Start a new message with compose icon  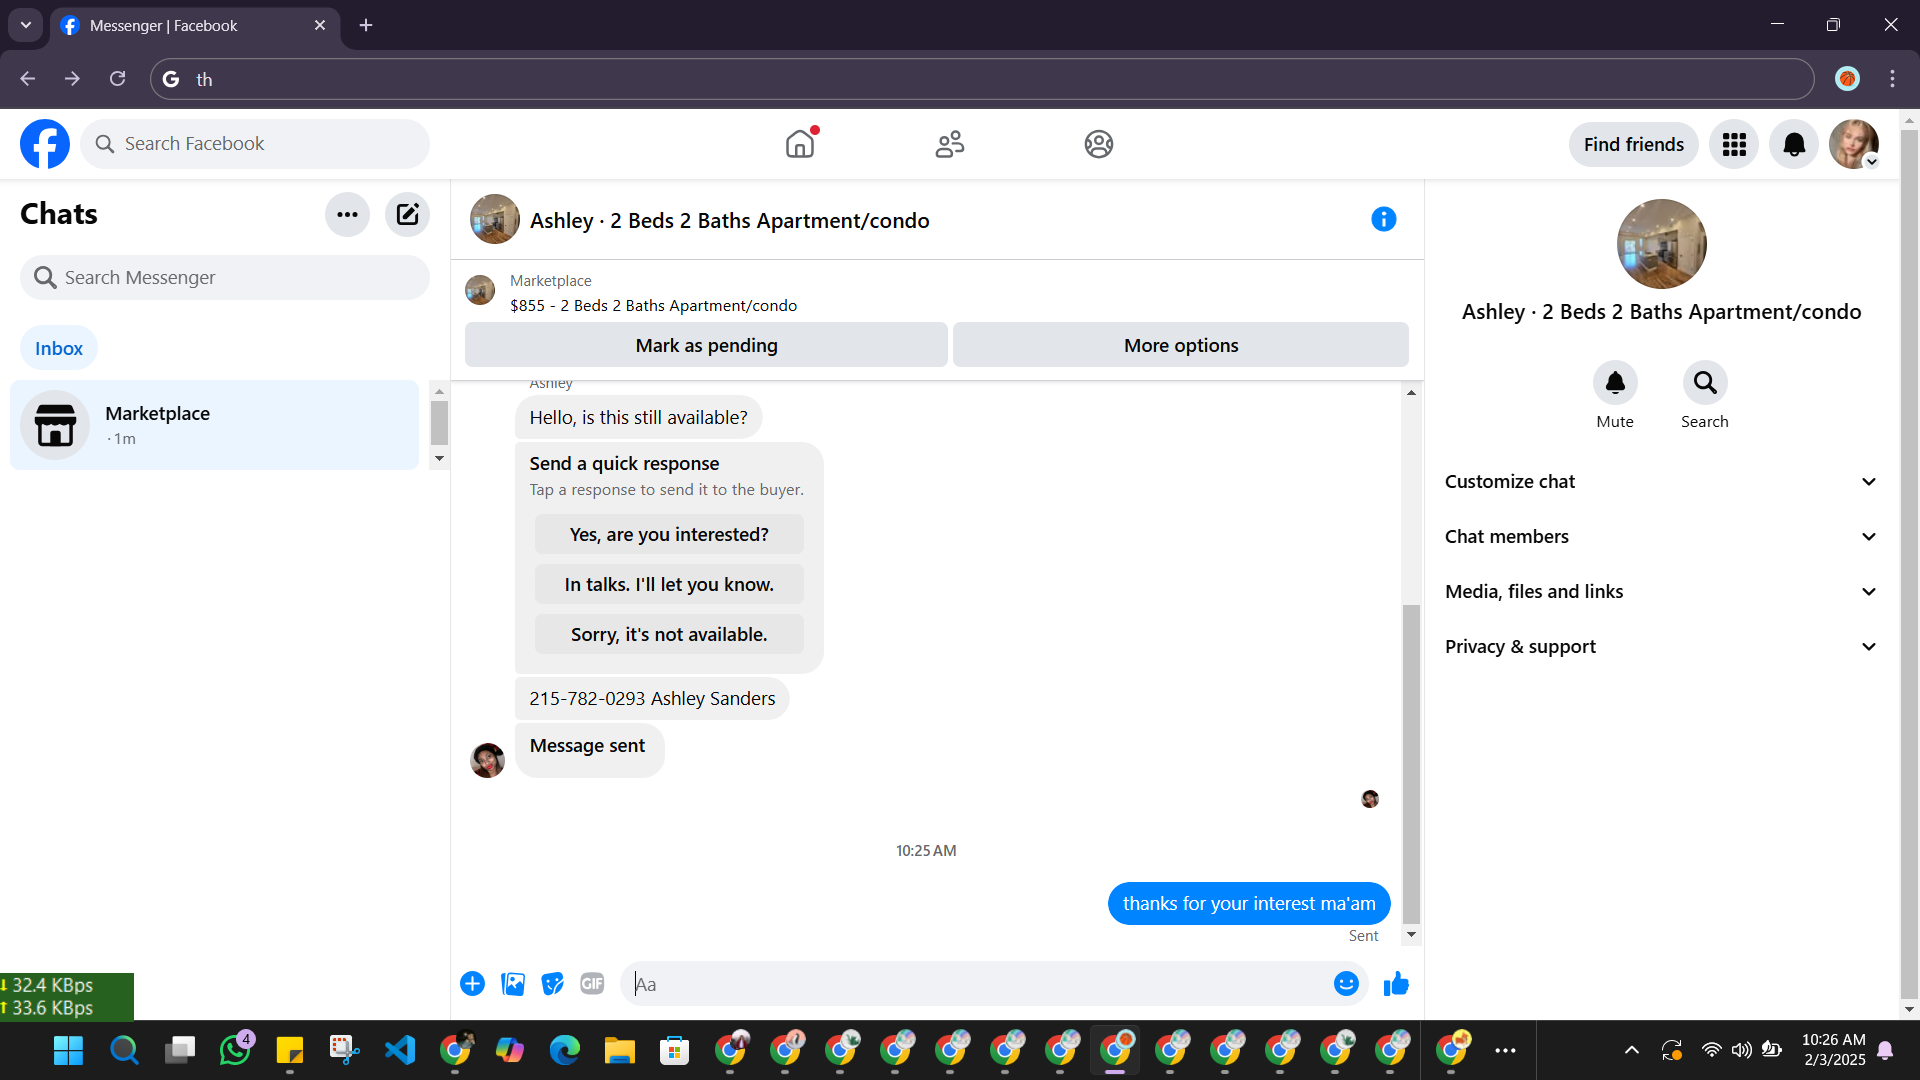pyautogui.click(x=407, y=214)
